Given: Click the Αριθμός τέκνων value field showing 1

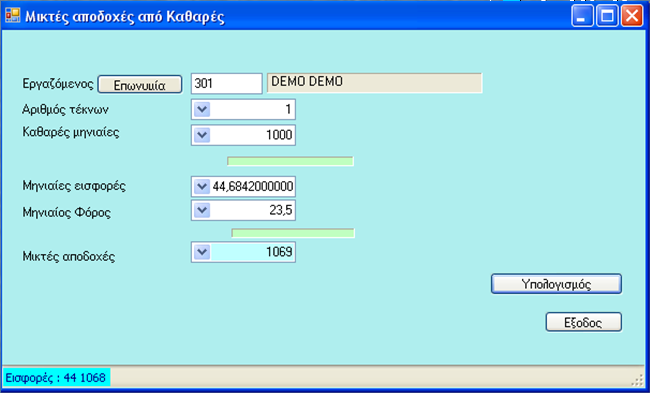Looking at the screenshot, I should coord(253,109).
